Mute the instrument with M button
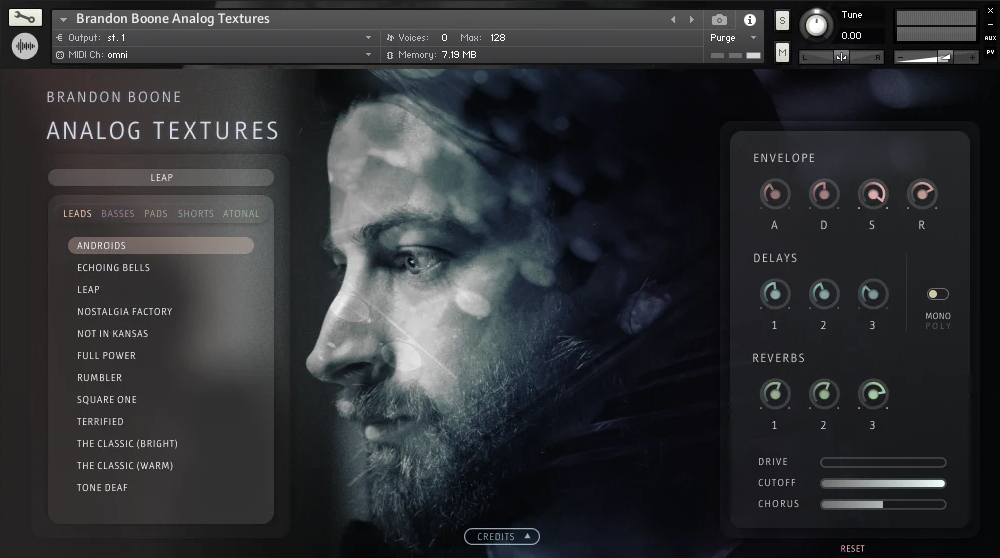Screen dimensions: 1000x558 (782, 52)
